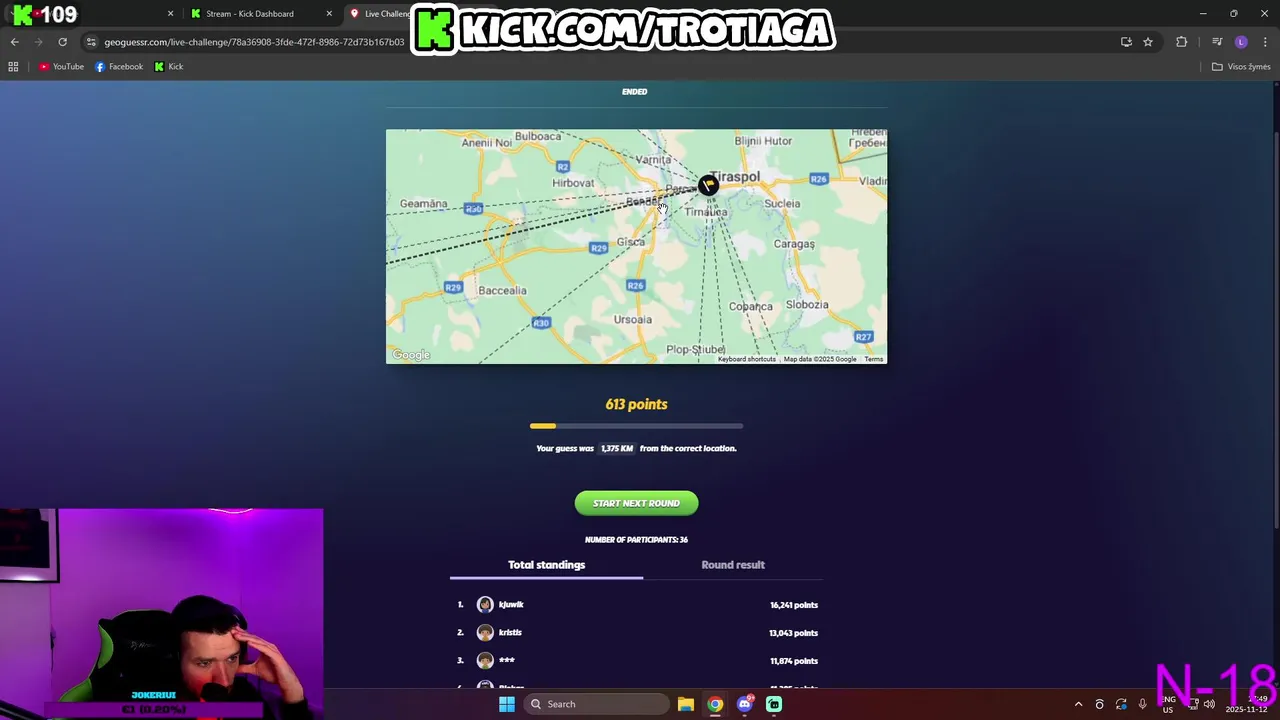1280x720 pixels.
Task: Open map Terms link
Action: 874,359
